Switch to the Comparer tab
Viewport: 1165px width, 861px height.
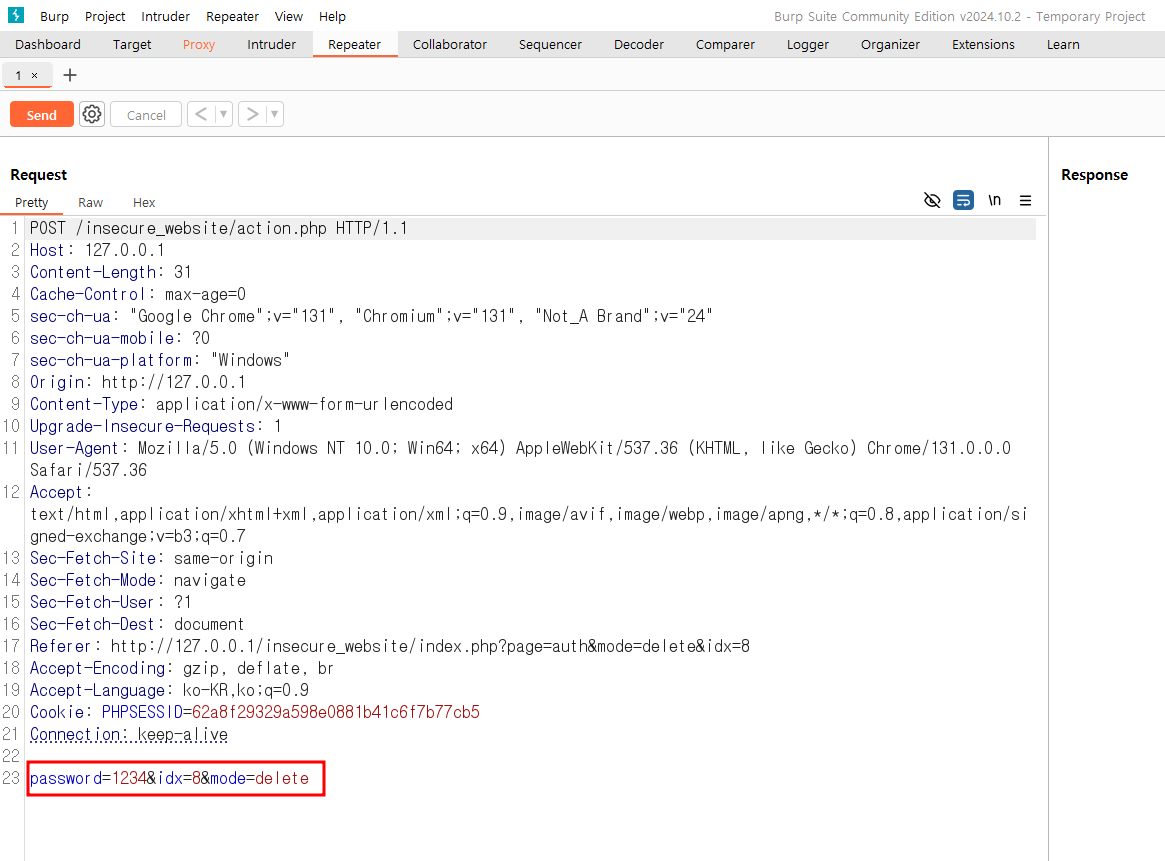[x=724, y=45]
